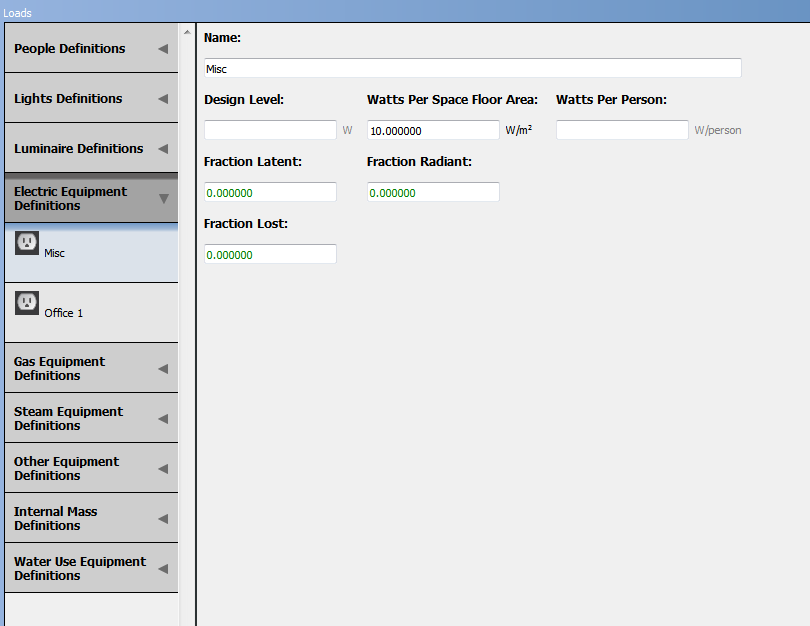Click the Fraction Radiant input field
Image resolution: width=810 pixels, height=626 pixels.
[433, 192]
